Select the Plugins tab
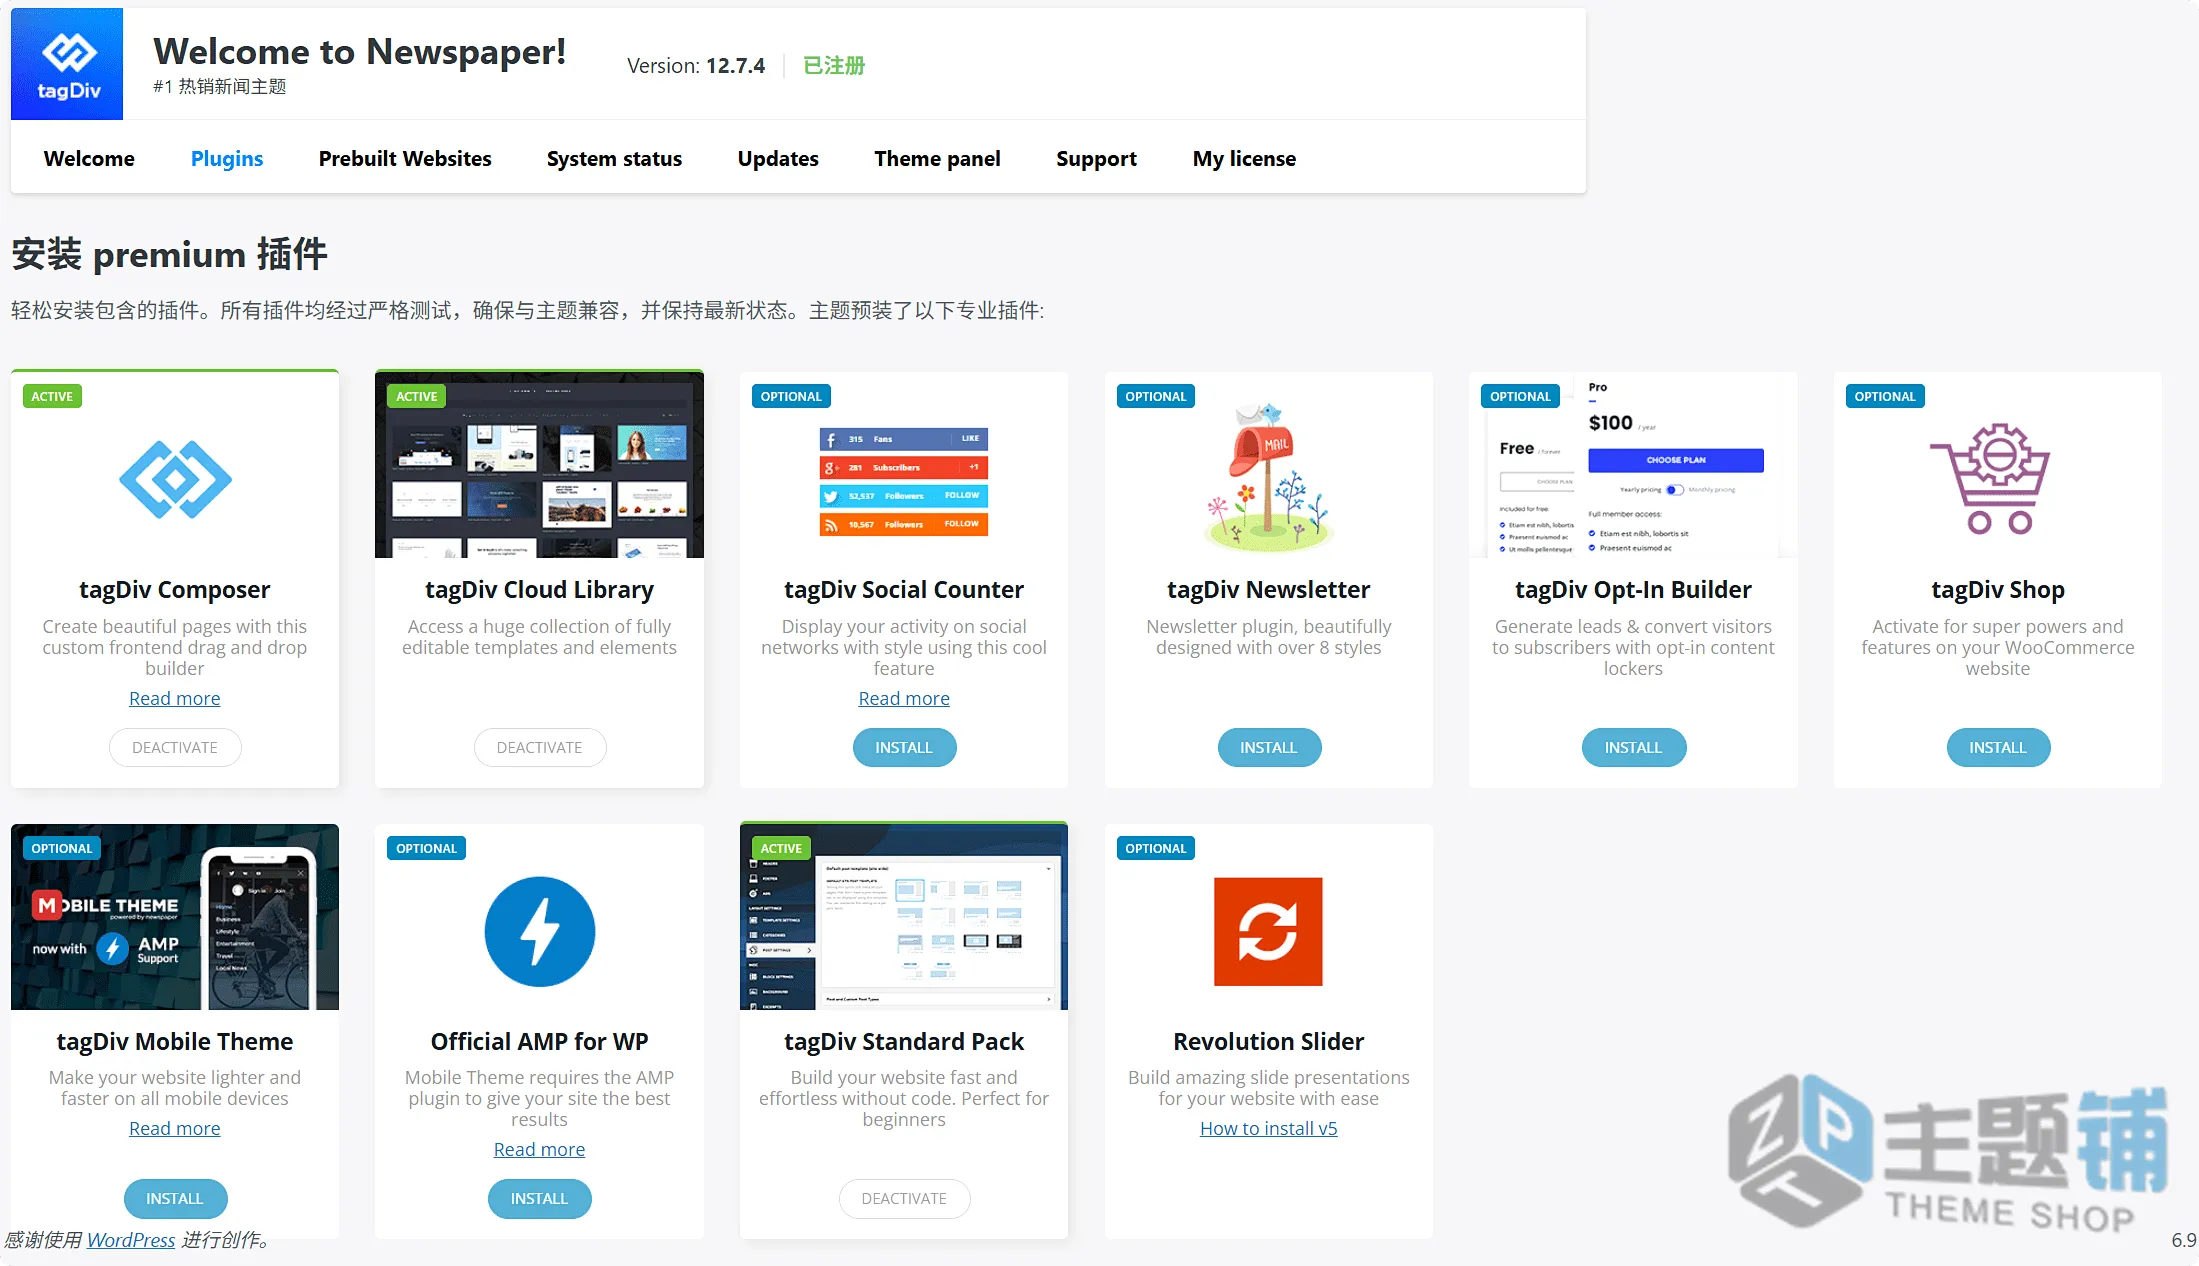 (227, 158)
